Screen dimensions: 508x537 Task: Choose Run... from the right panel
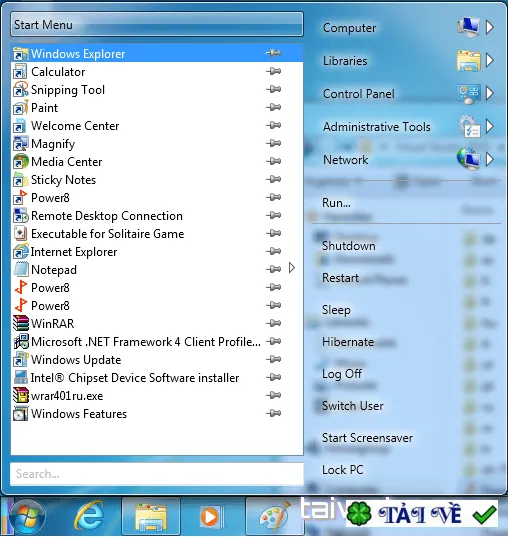pos(336,203)
